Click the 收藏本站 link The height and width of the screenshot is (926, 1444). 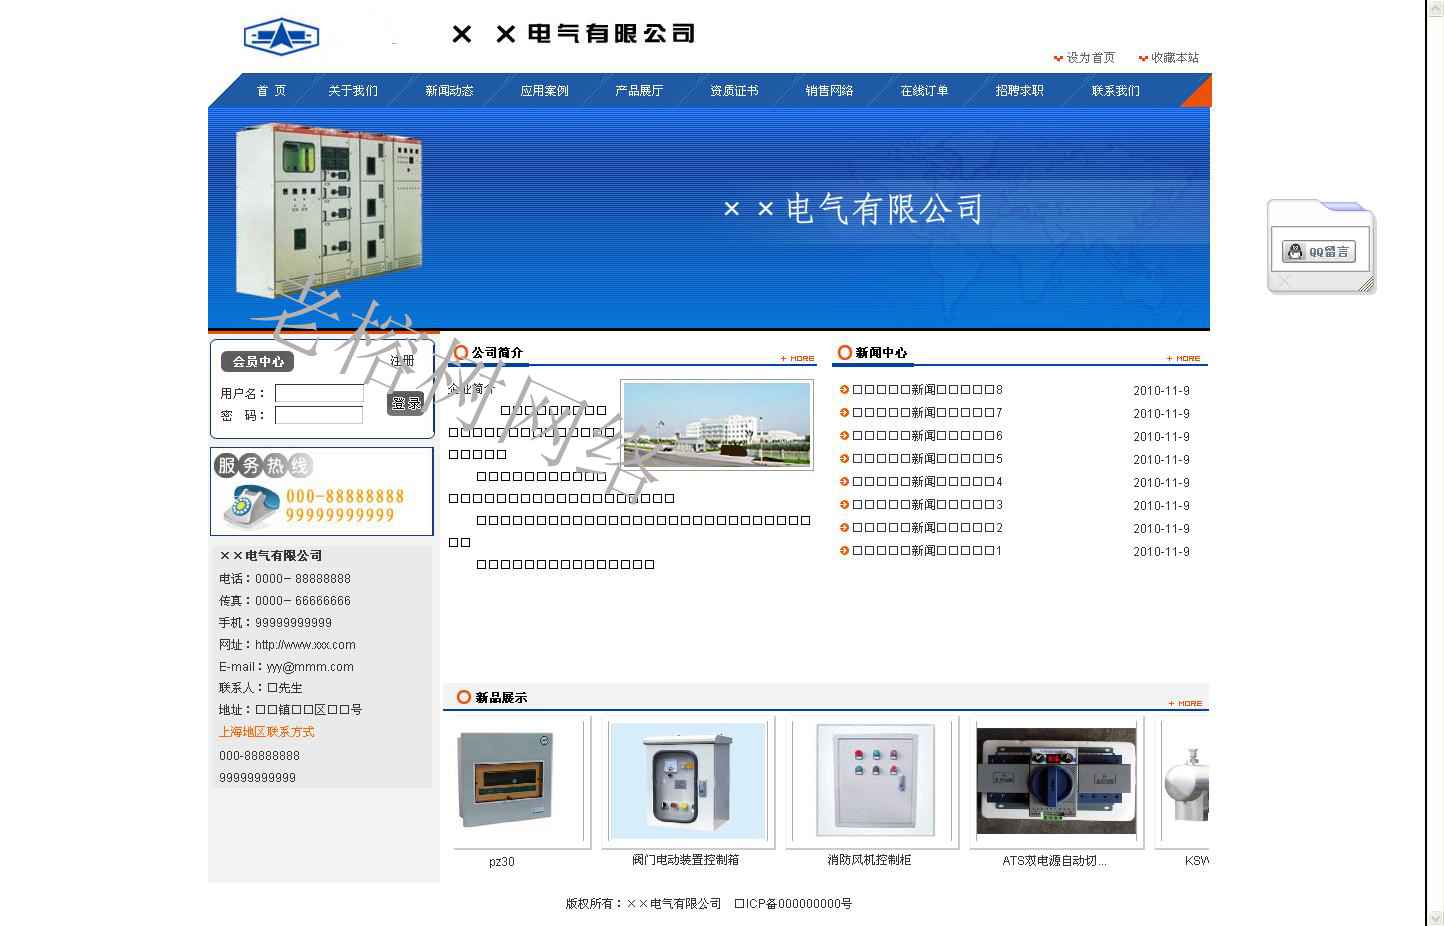pos(1174,58)
